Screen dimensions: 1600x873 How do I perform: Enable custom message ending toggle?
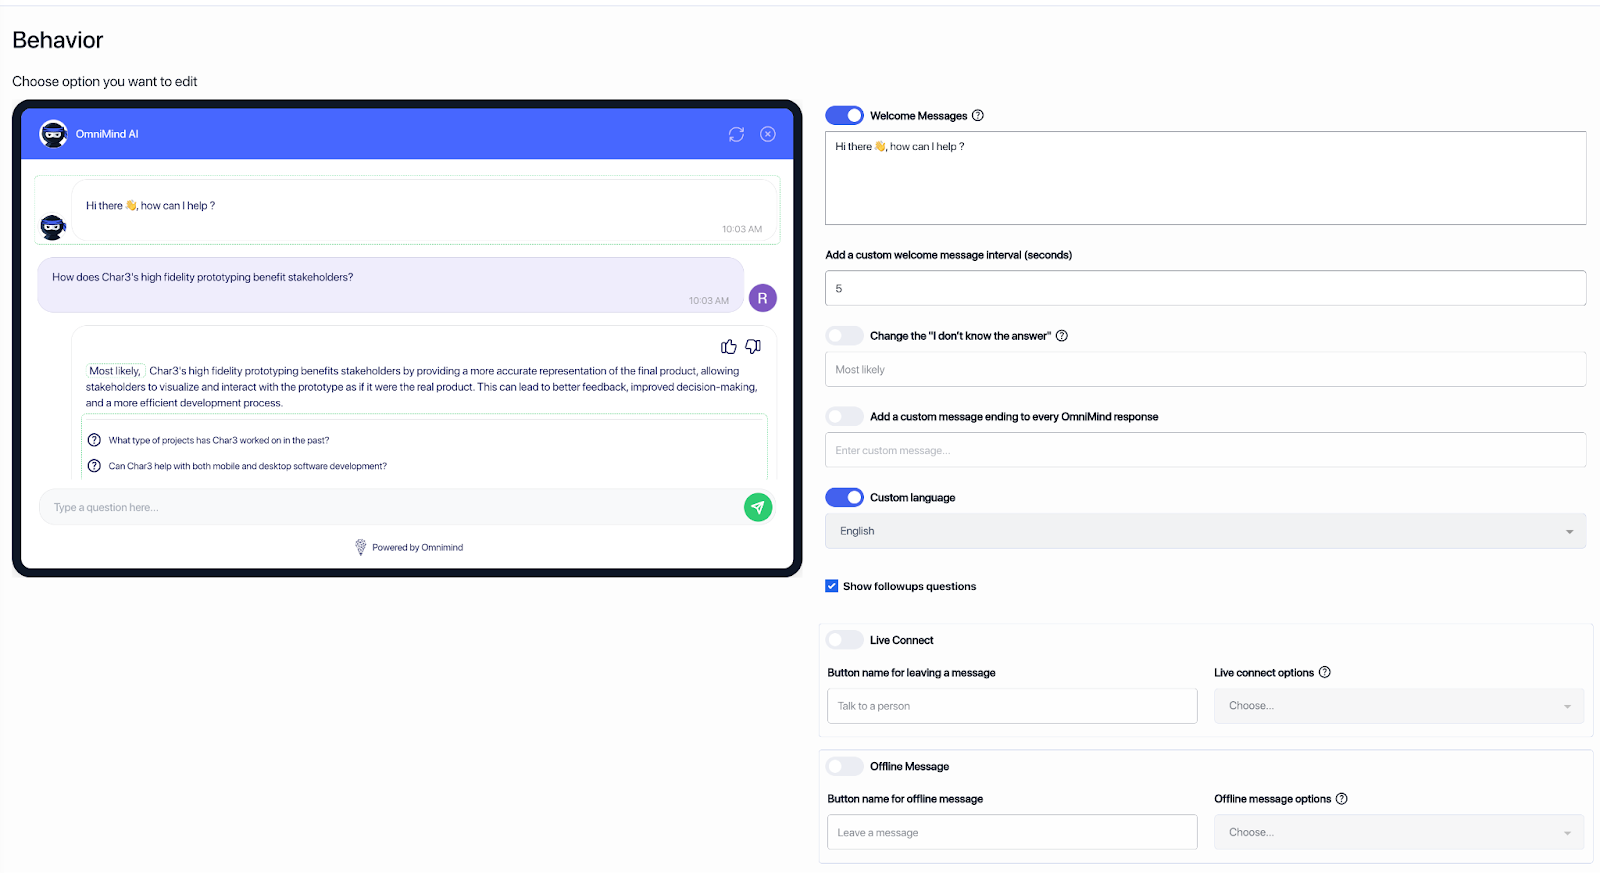point(844,417)
